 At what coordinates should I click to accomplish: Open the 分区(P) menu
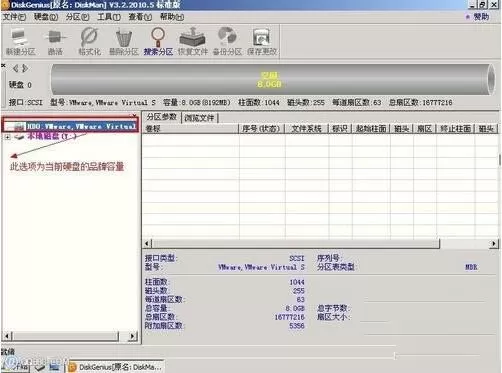point(77,17)
